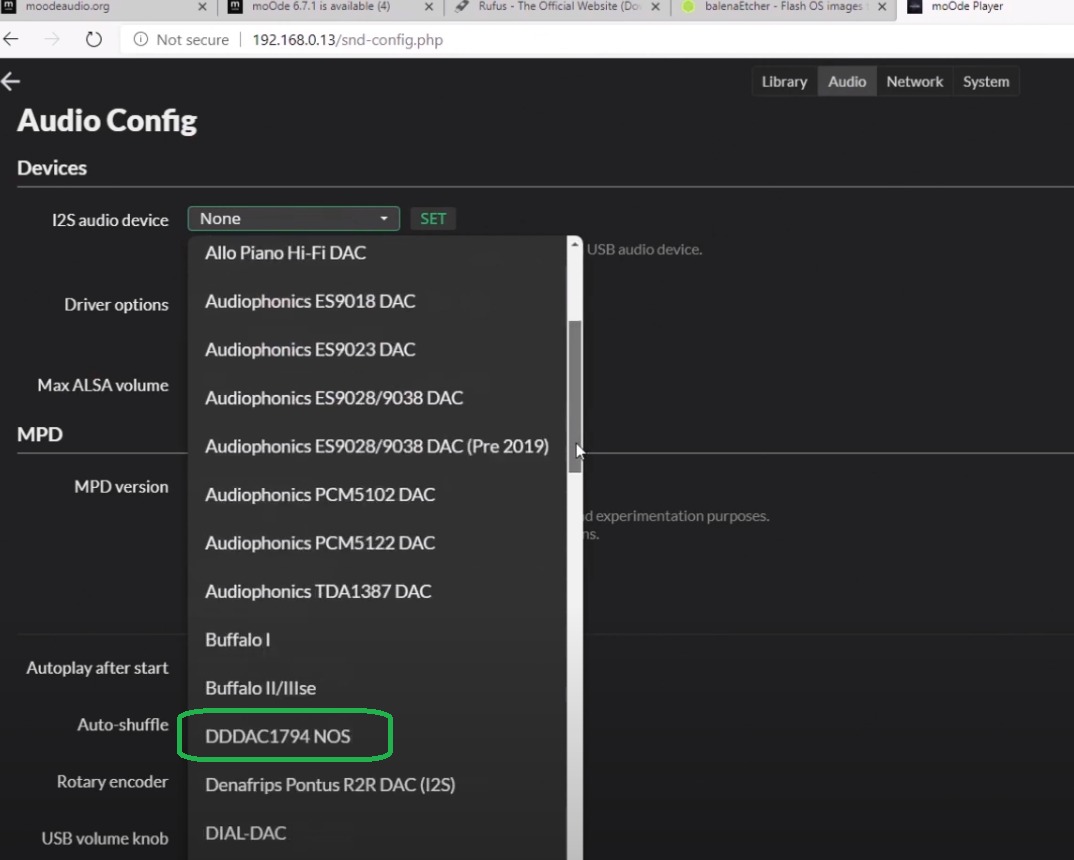Viewport: 1074px width, 860px height.
Task: Click the Autoplay after start label
Action: point(97,668)
